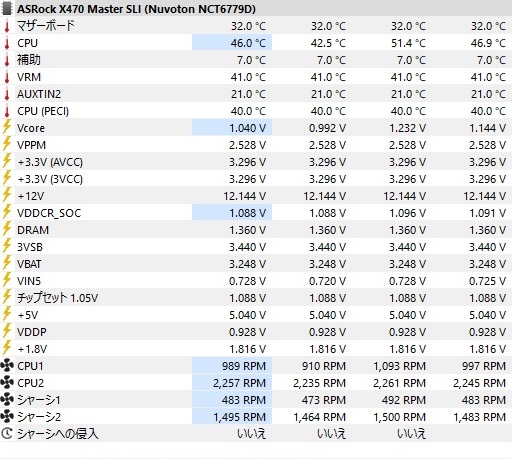
Task: Select the VDDCR_SOC label
Action: tap(49, 213)
